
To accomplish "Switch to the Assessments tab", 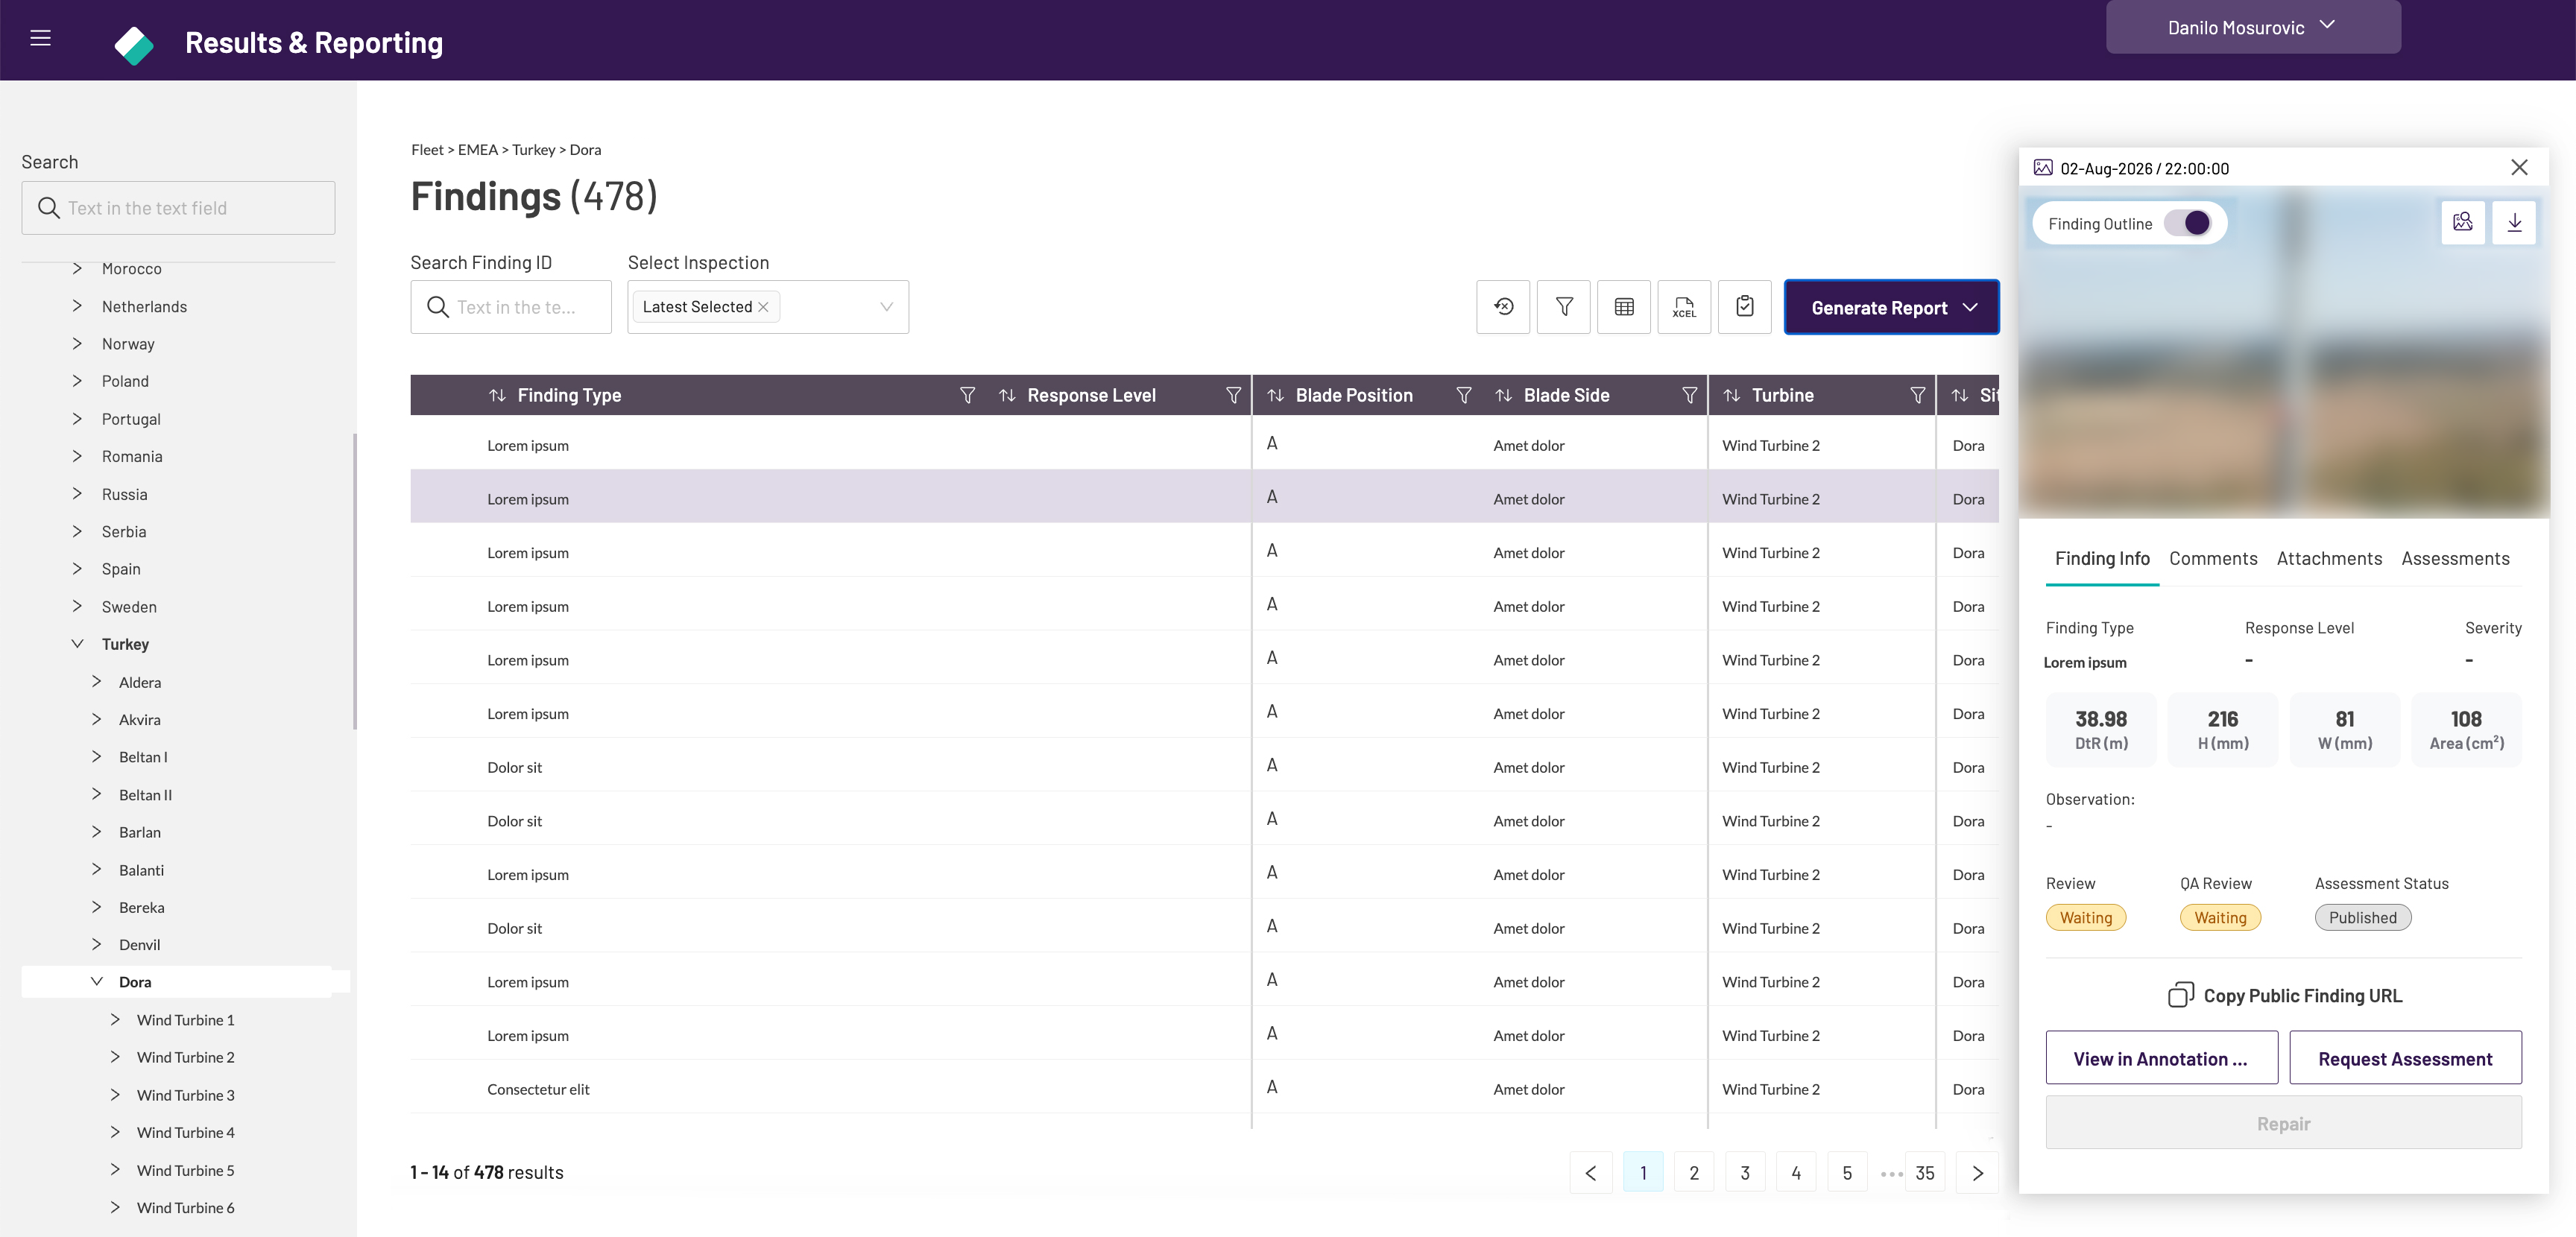I will (2455, 559).
